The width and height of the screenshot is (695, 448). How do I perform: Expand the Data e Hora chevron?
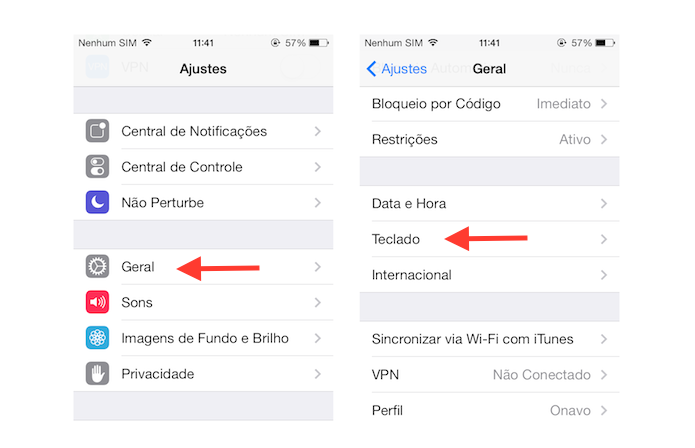604,203
